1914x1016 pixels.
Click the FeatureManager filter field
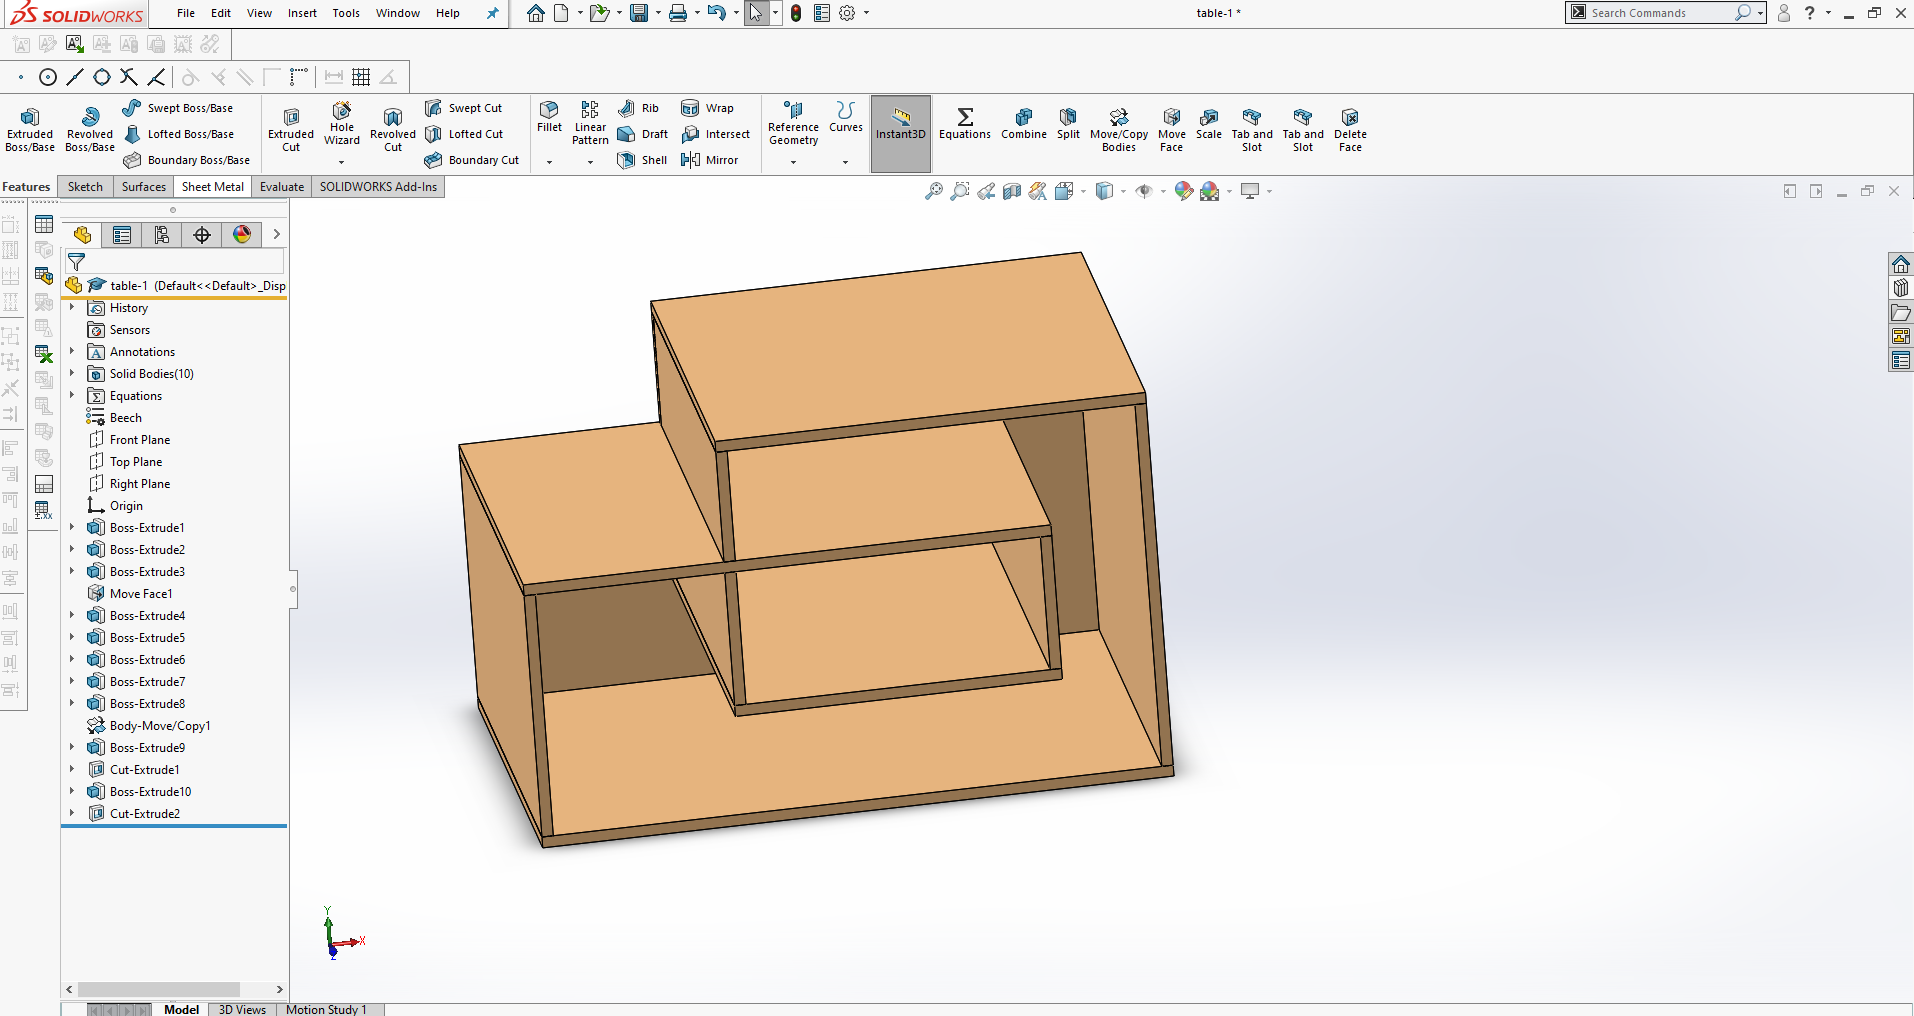[x=175, y=262]
